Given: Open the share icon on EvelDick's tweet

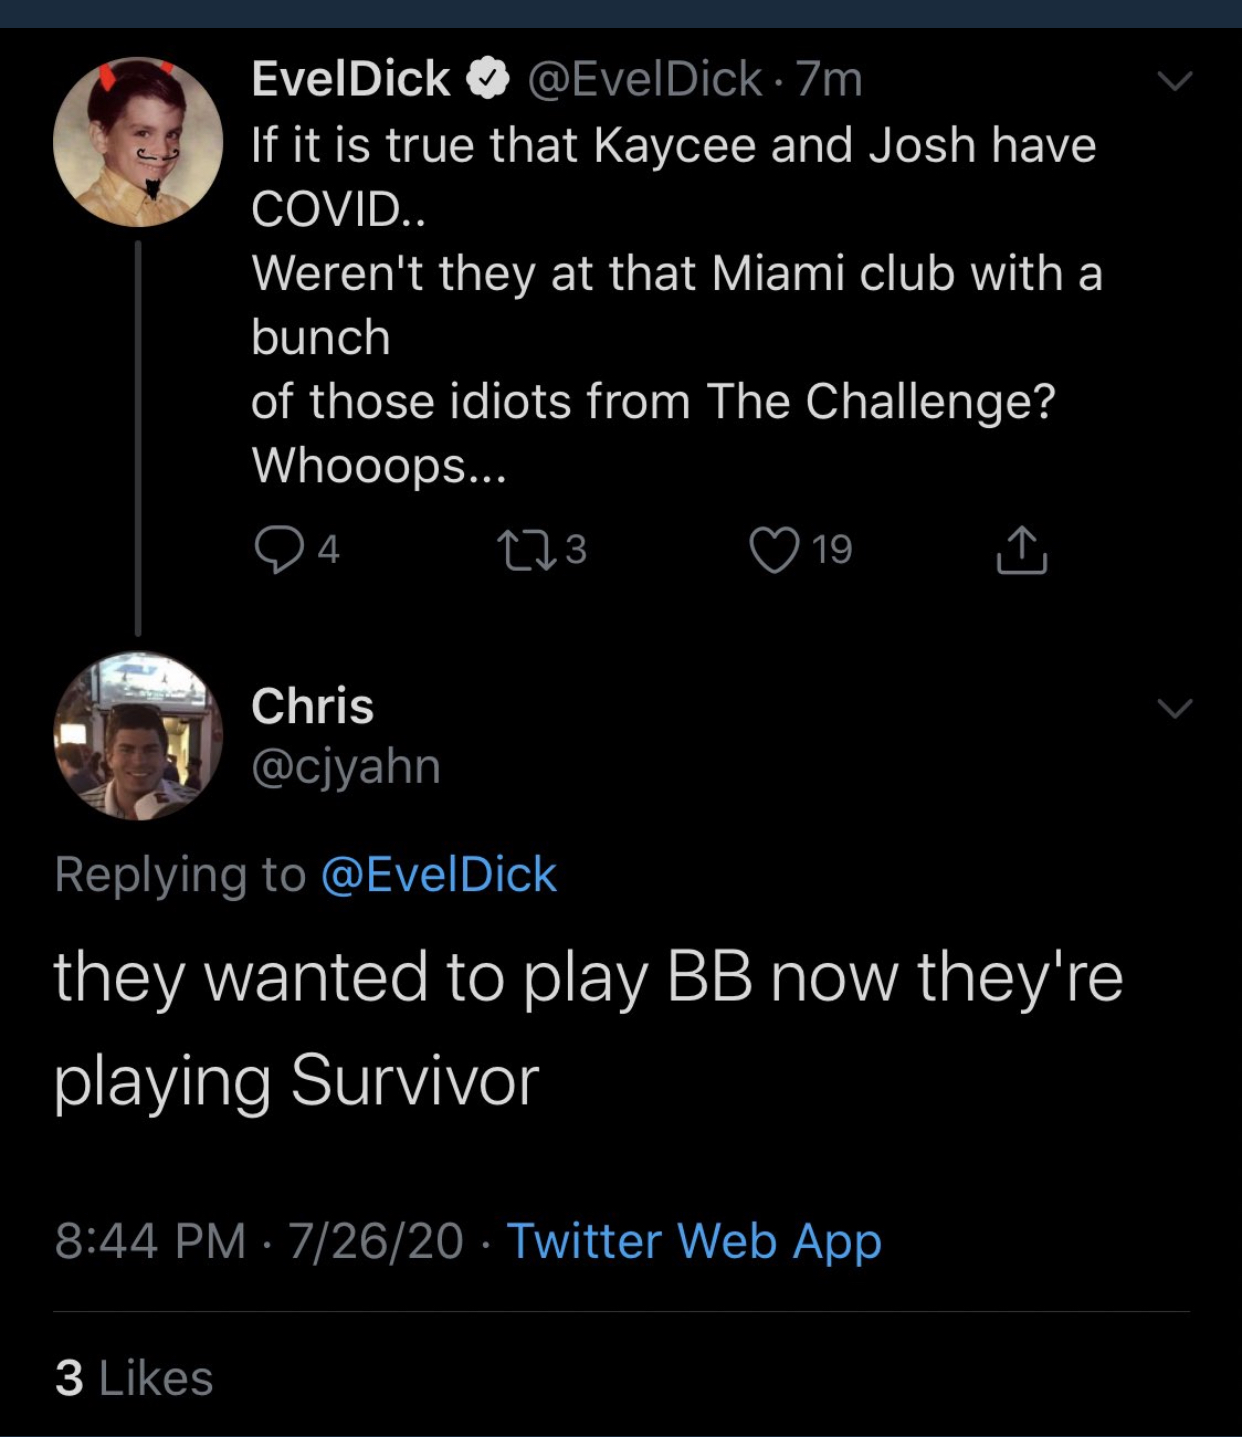Looking at the screenshot, I should click(1021, 549).
